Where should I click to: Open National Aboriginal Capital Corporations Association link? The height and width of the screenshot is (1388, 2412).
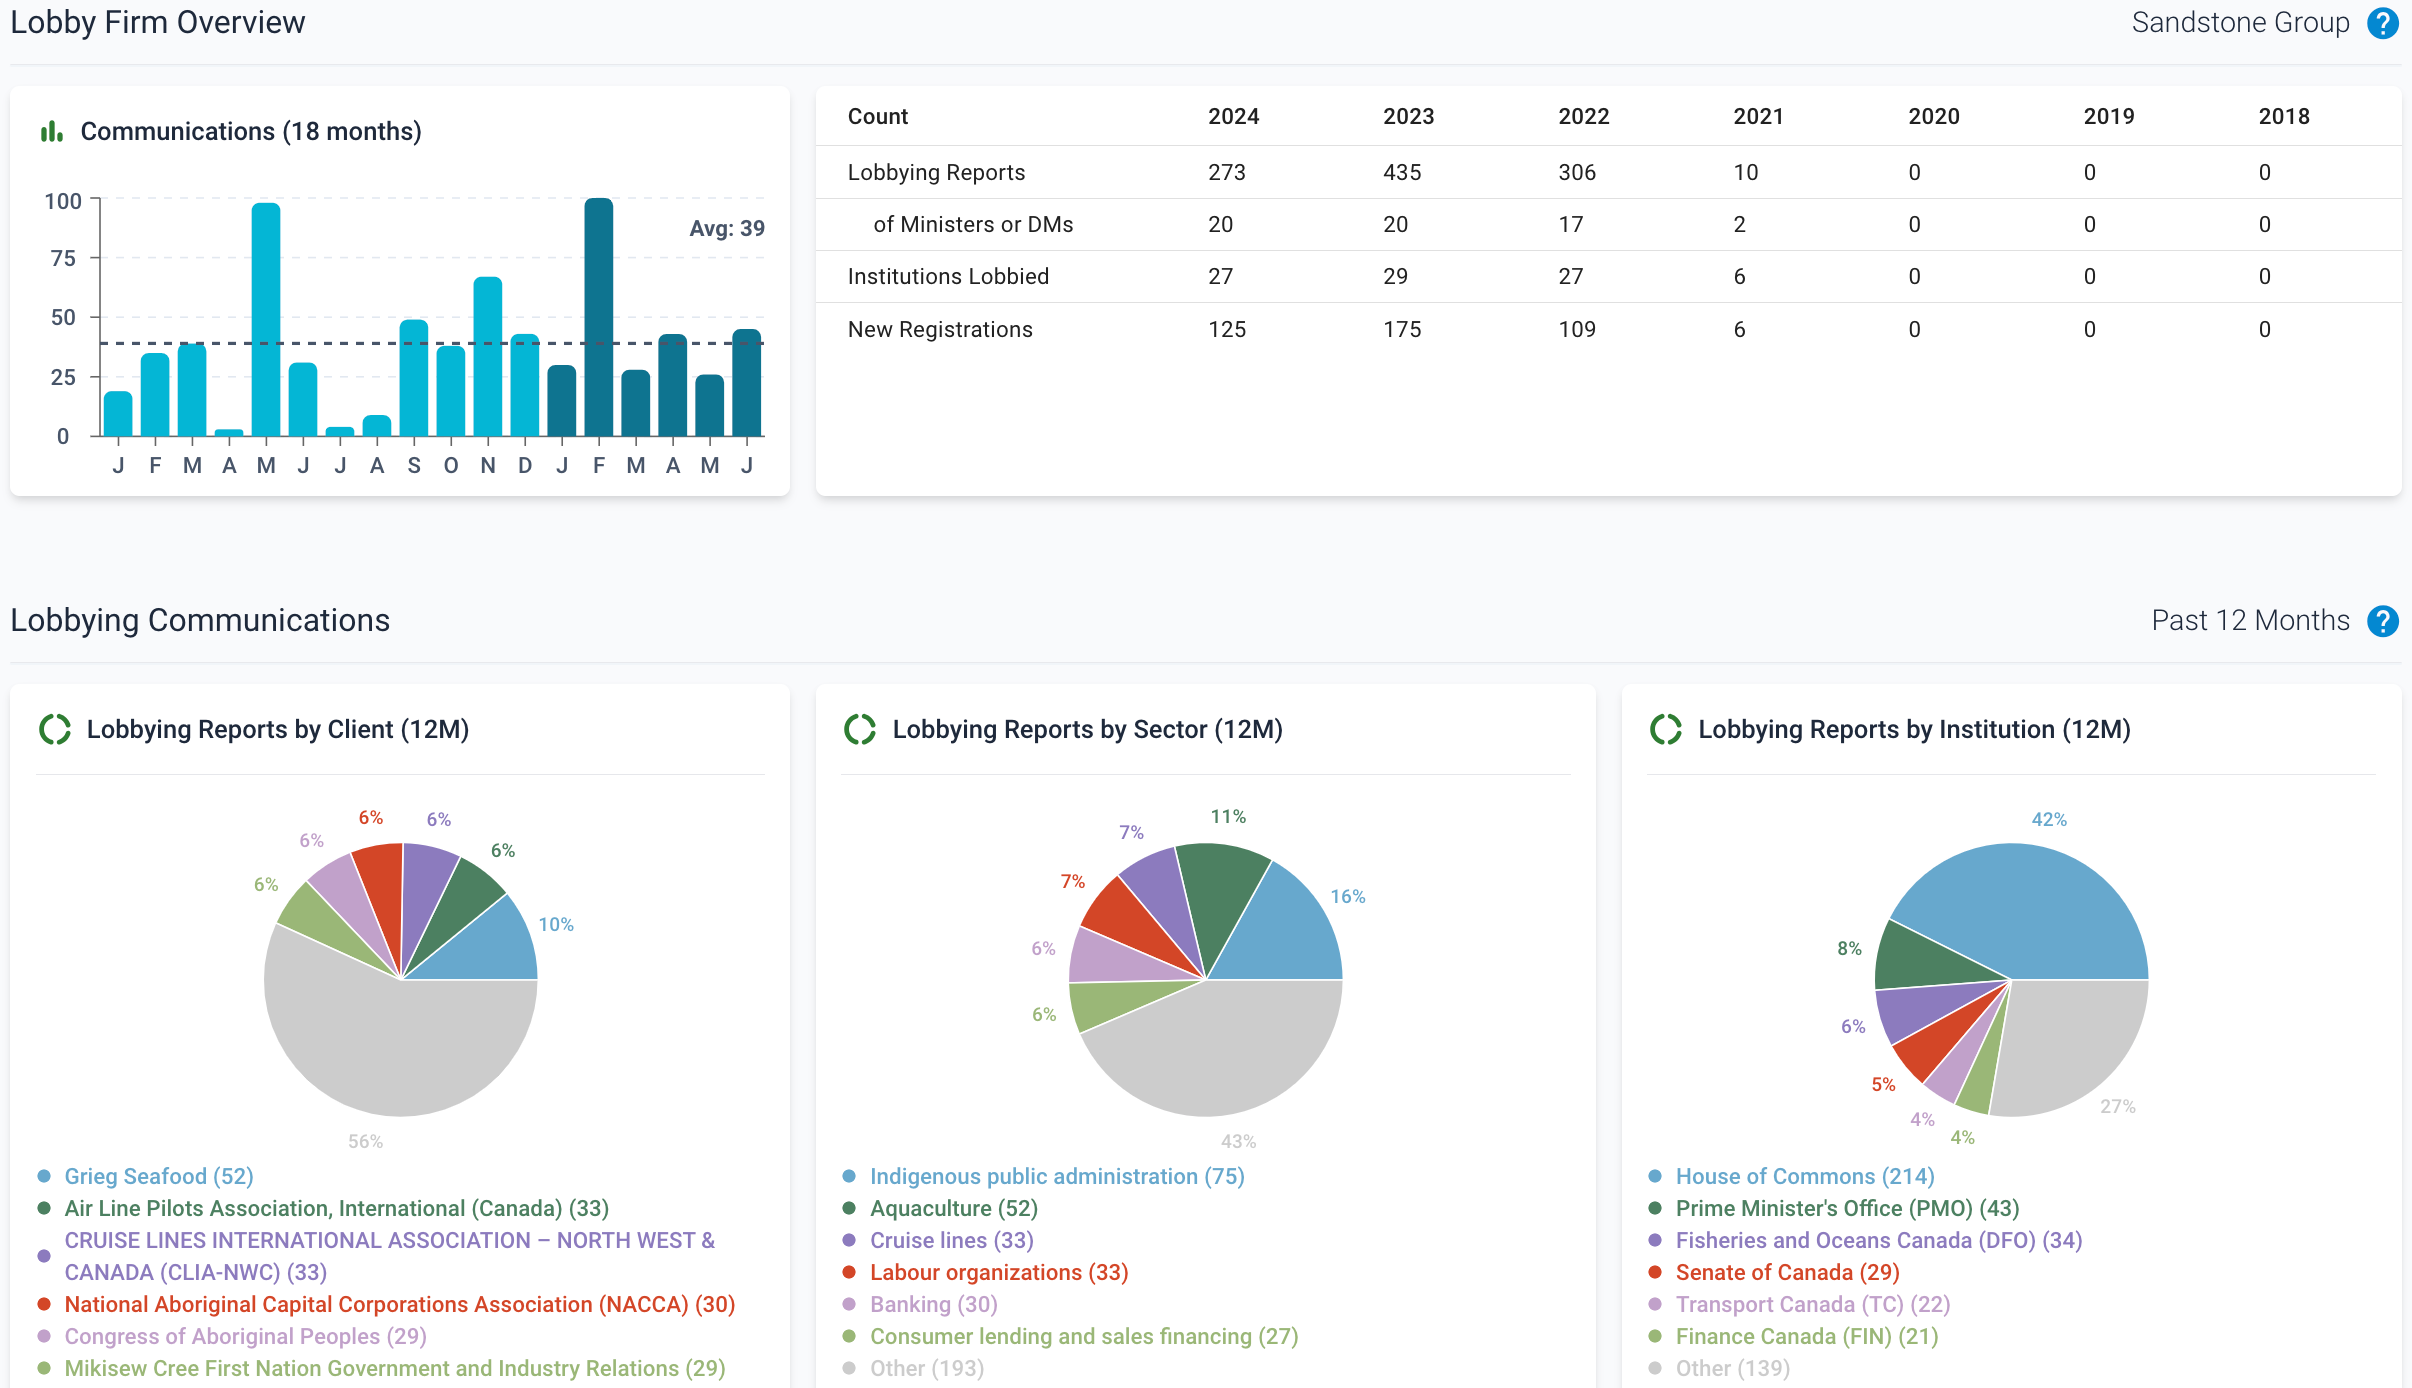tap(400, 1304)
